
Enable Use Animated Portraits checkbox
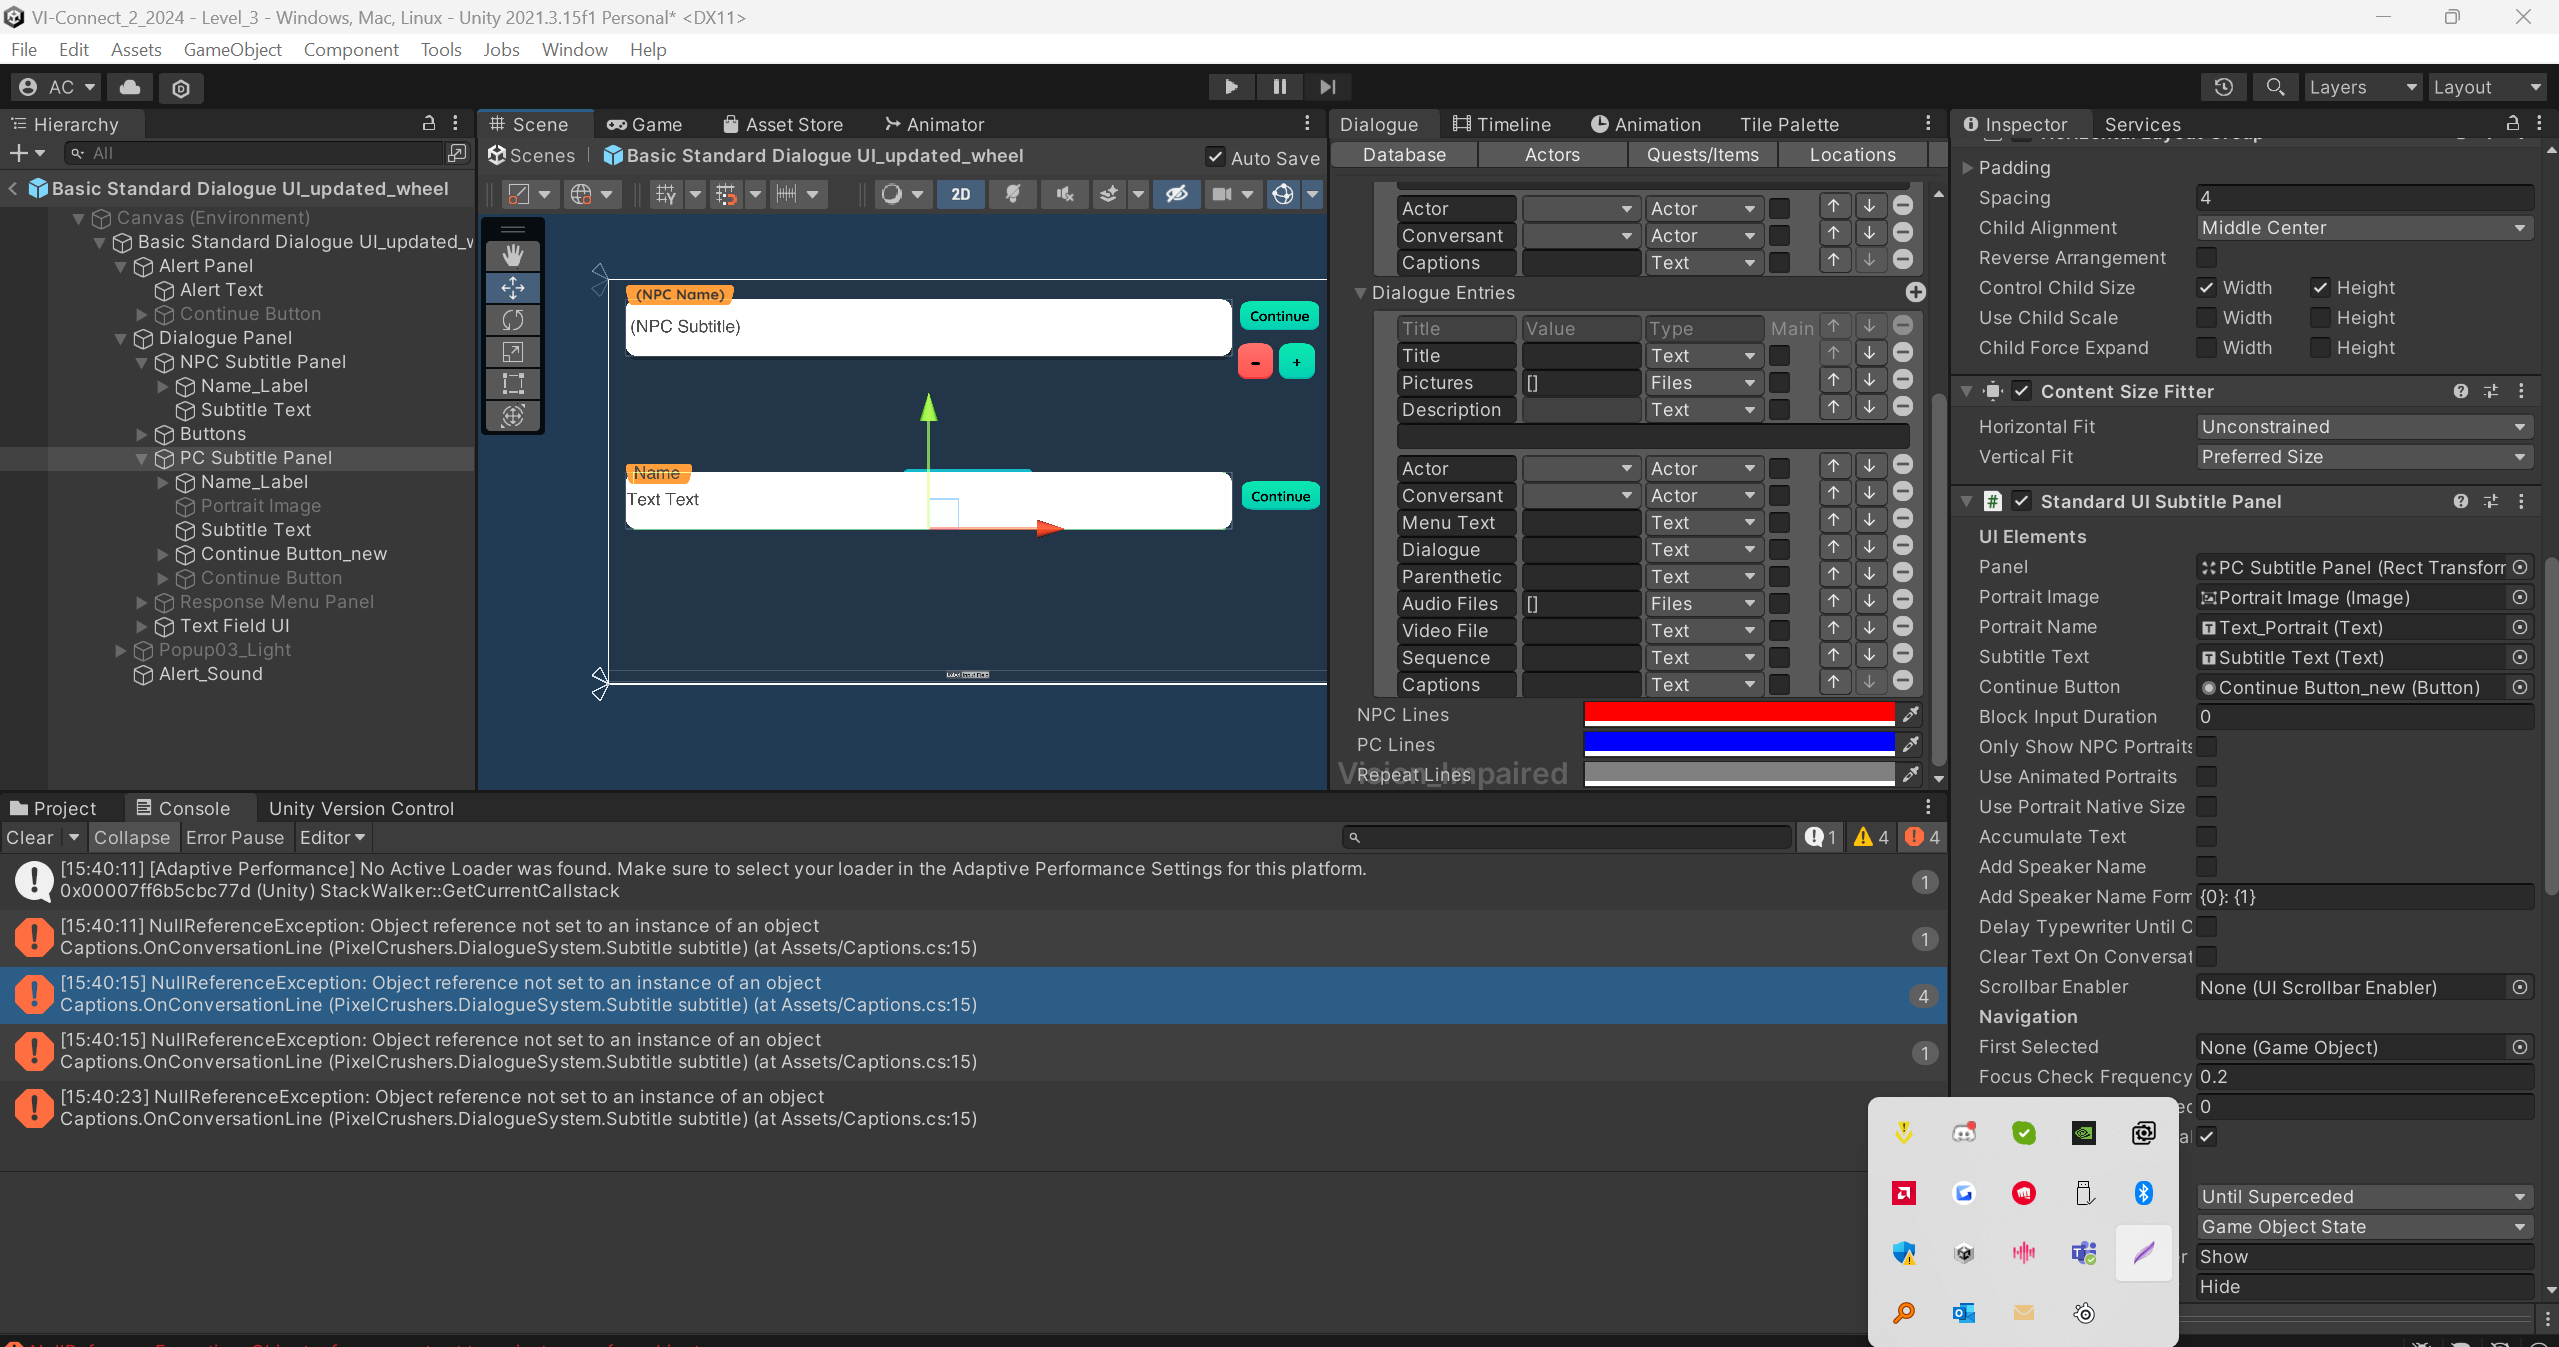tap(2206, 776)
